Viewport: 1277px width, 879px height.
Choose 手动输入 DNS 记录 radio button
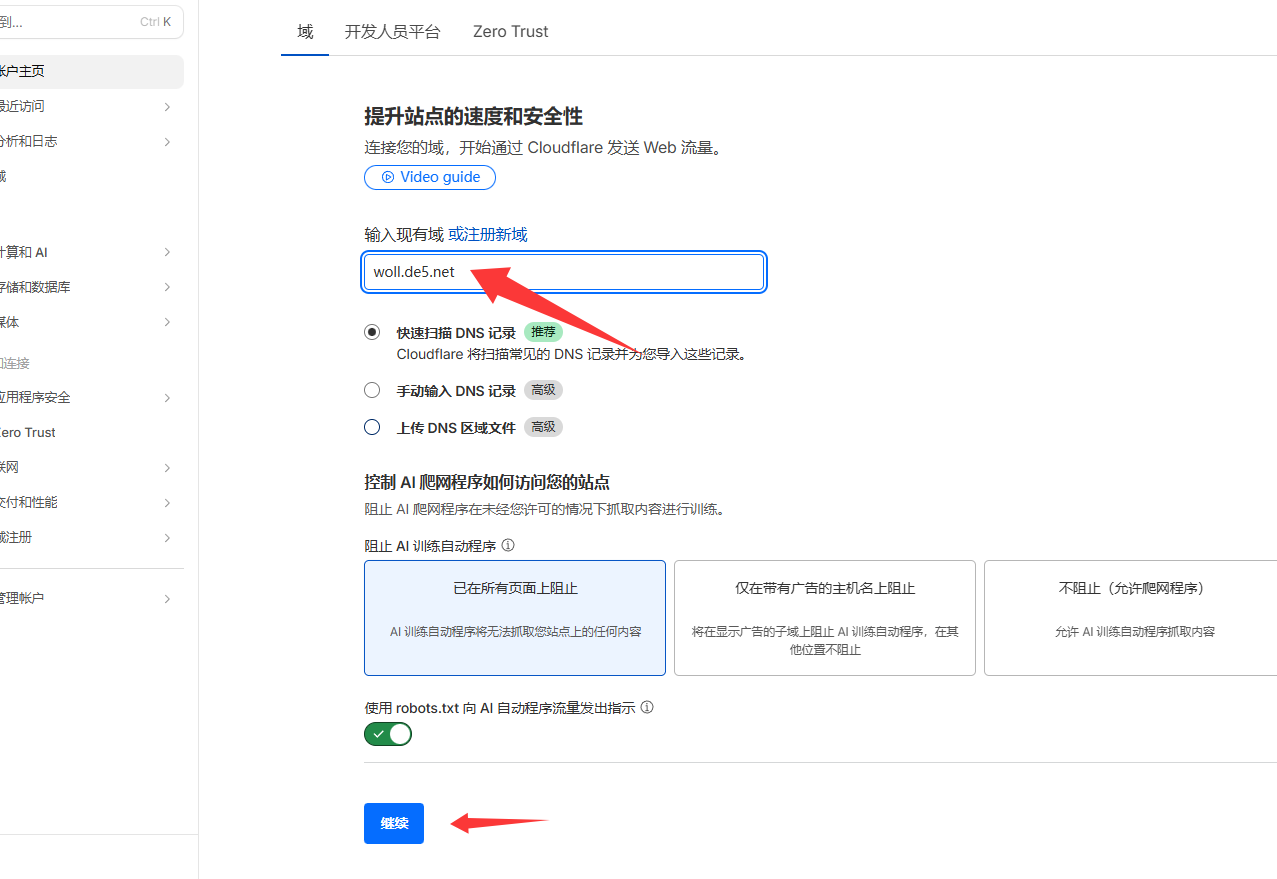tap(372, 390)
